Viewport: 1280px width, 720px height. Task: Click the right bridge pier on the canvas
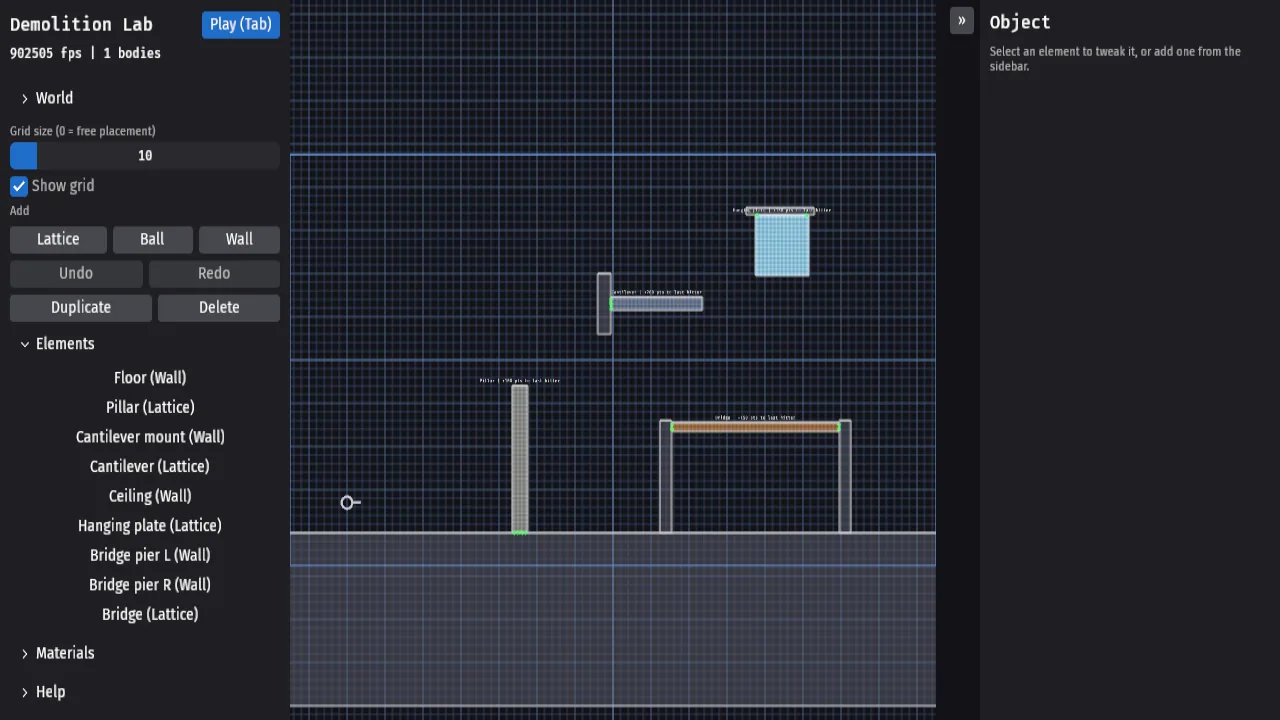tap(845, 476)
